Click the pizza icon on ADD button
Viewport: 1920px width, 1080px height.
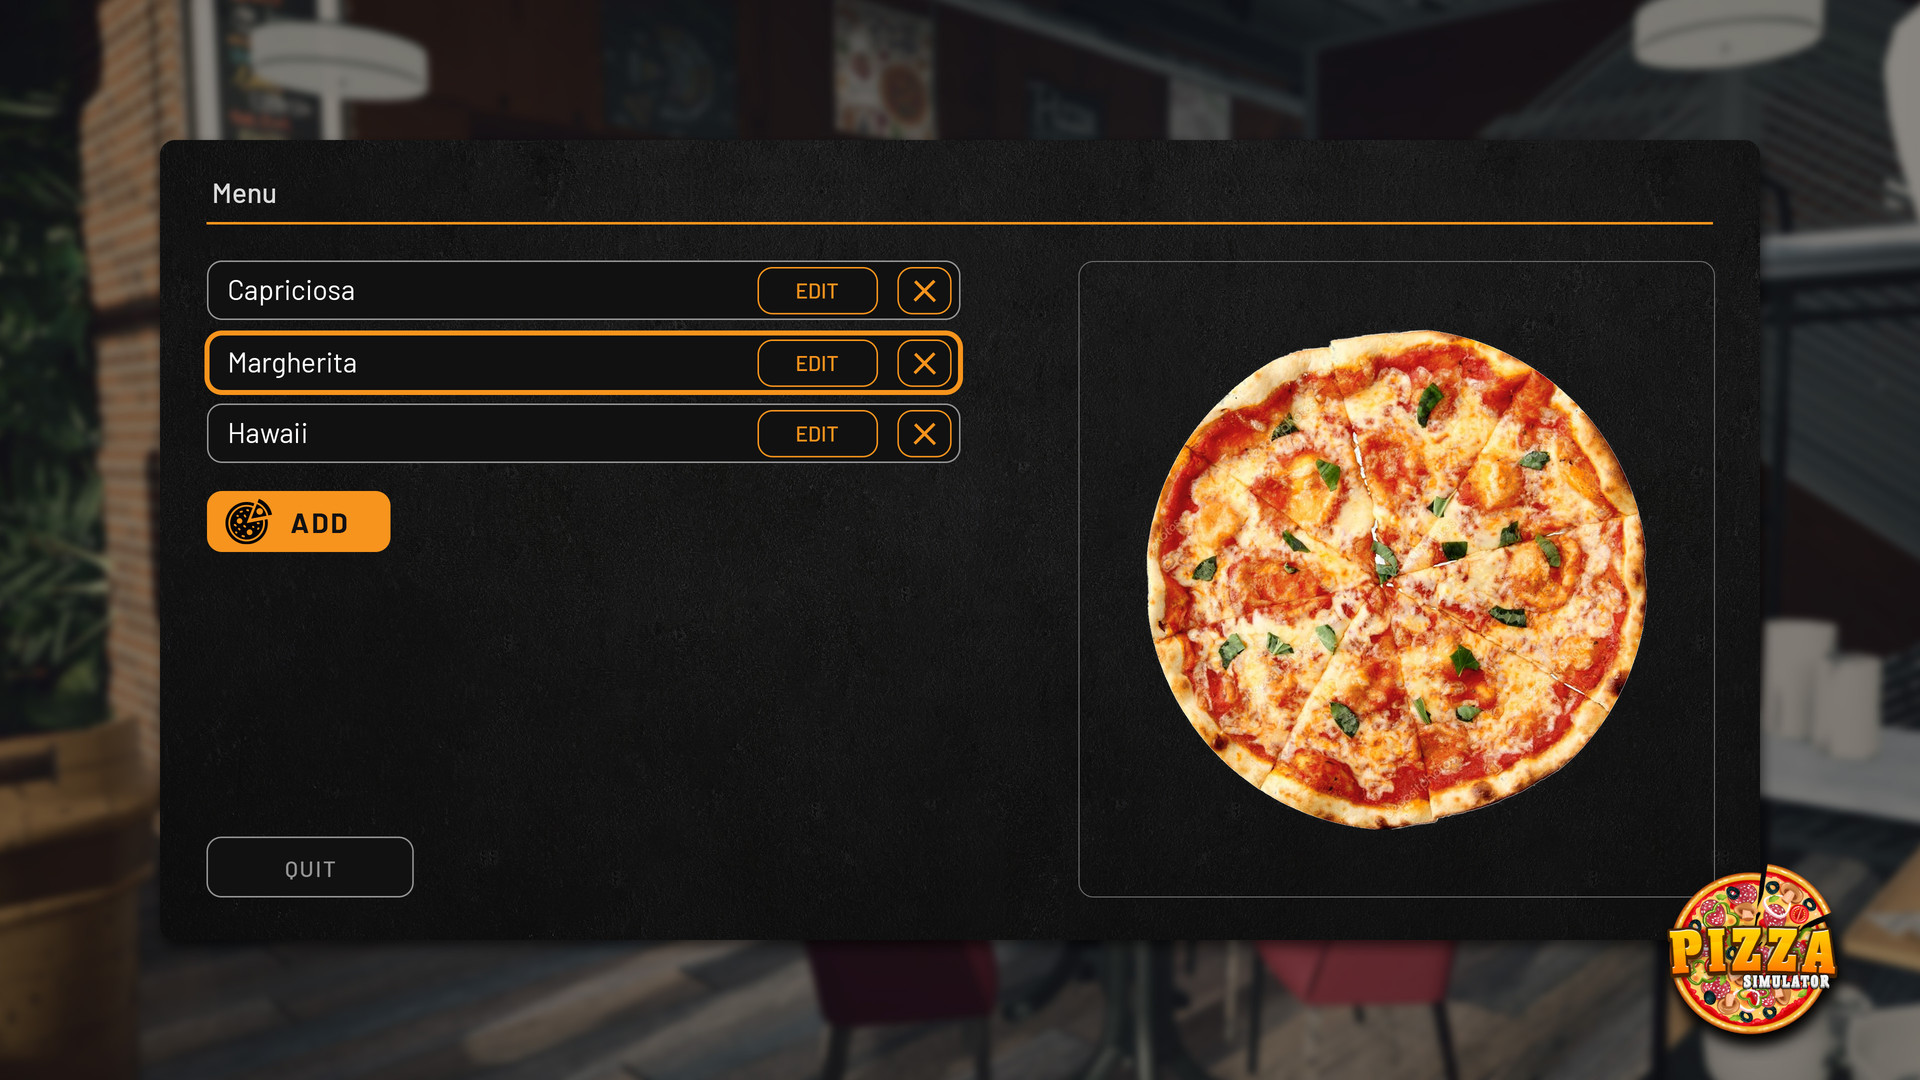tap(249, 524)
